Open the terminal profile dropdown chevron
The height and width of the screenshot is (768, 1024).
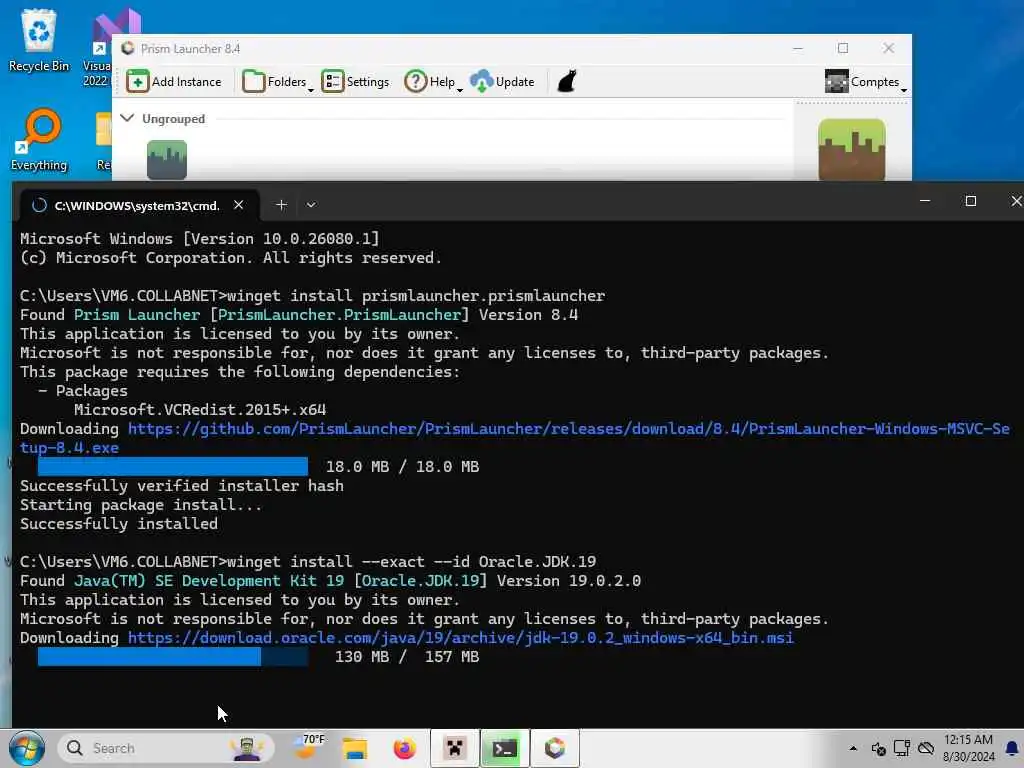click(x=311, y=205)
